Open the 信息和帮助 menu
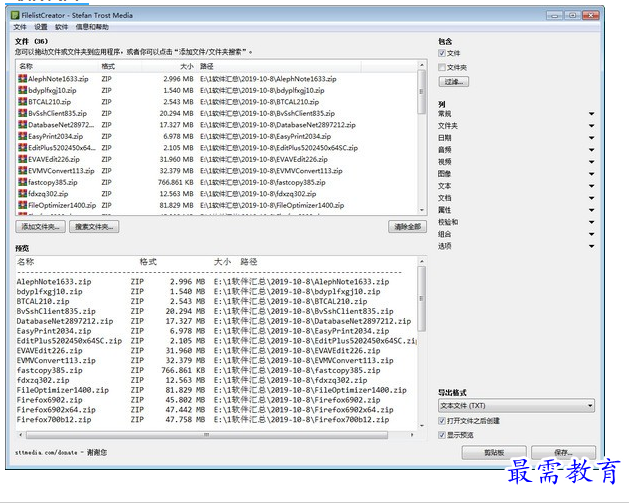The image size is (629, 503). [92, 27]
